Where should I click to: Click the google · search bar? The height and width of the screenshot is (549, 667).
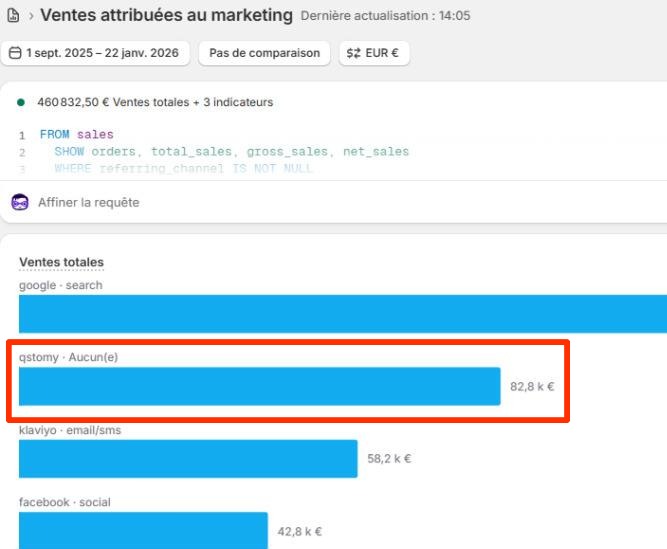point(343,314)
